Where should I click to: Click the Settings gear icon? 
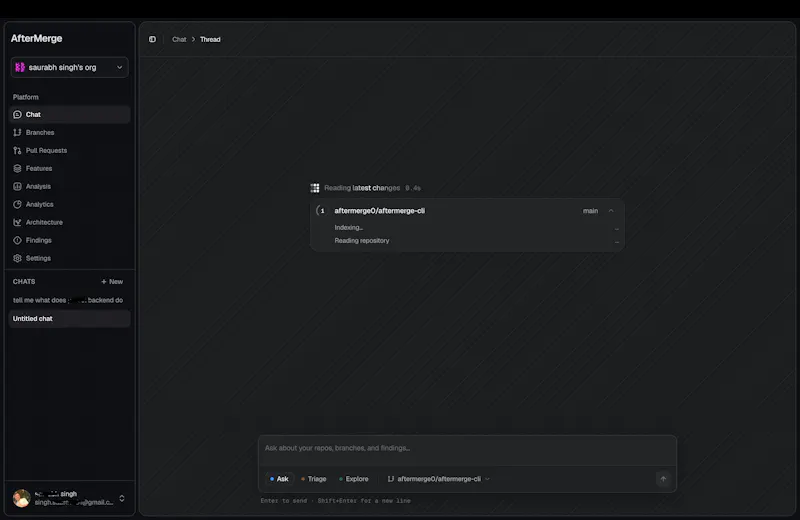(17, 258)
